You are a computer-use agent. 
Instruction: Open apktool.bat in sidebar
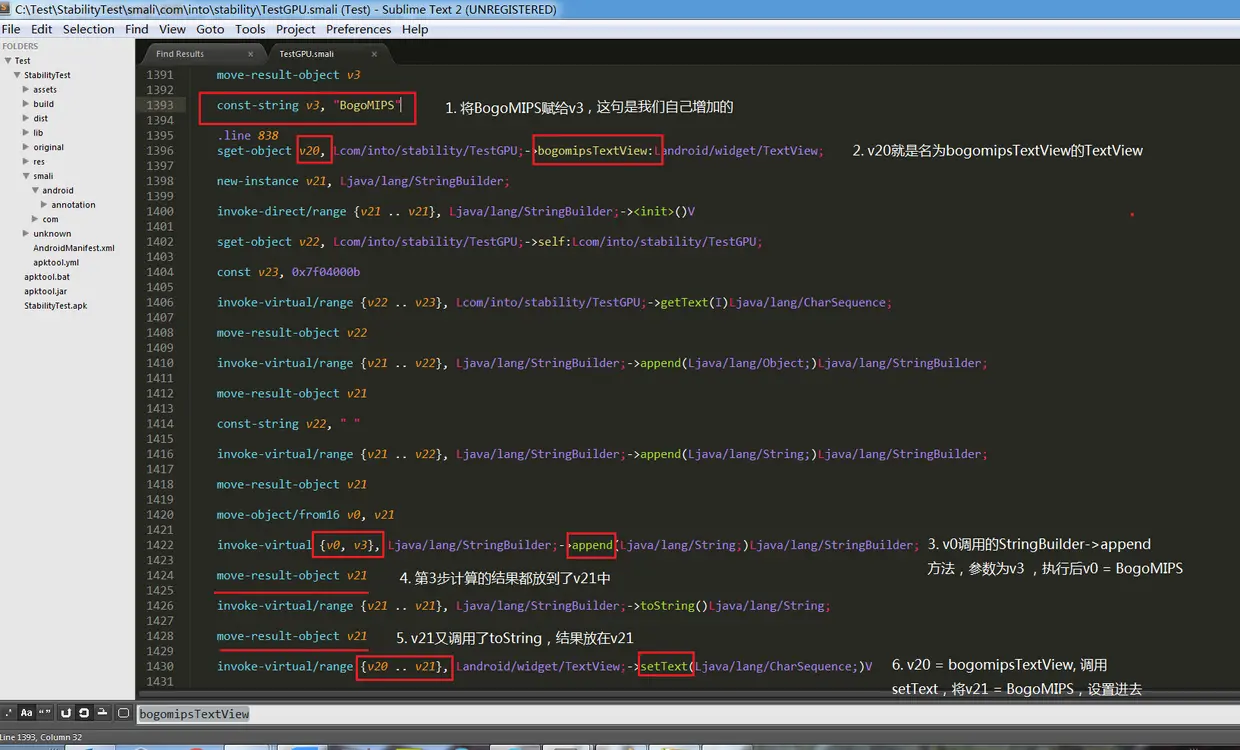pyautogui.click(x=47, y=277)
